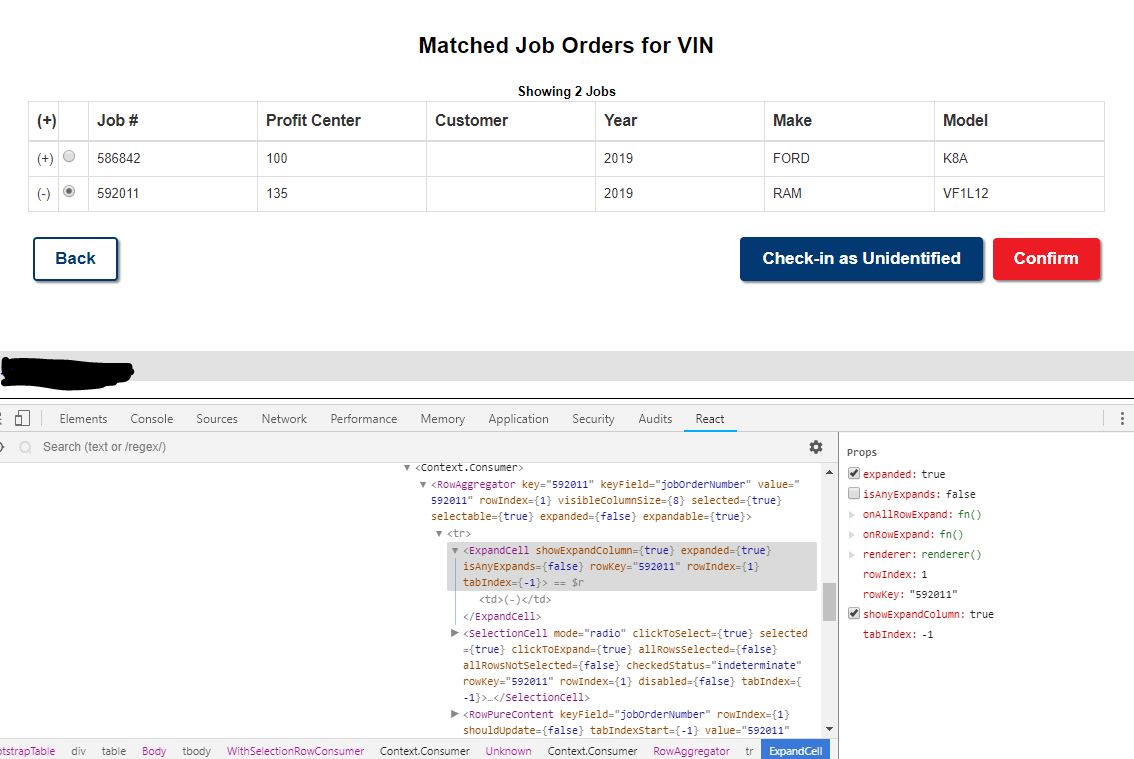Image resolution: width=1134 pixels, height=759 pixels.
Task: Switch to the Console tab
Action: click(151, 418)
